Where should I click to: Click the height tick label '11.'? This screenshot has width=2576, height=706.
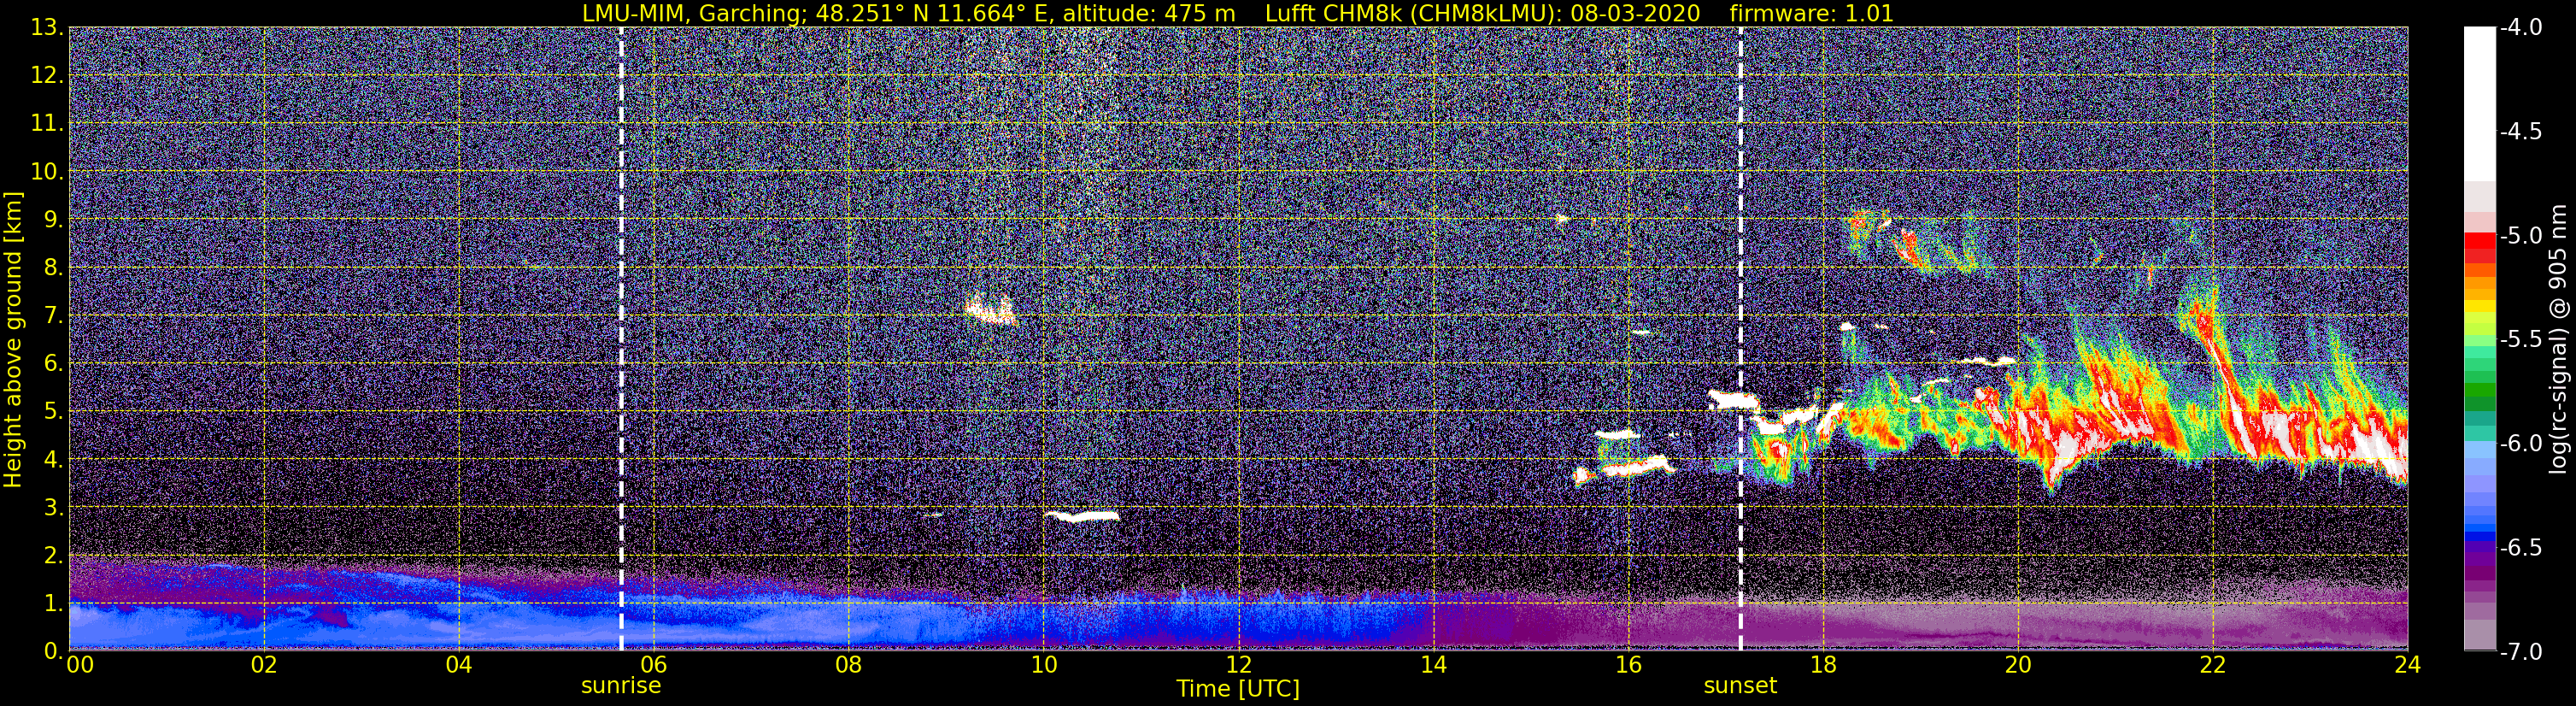pyautogui.click(x=46, y=123)
